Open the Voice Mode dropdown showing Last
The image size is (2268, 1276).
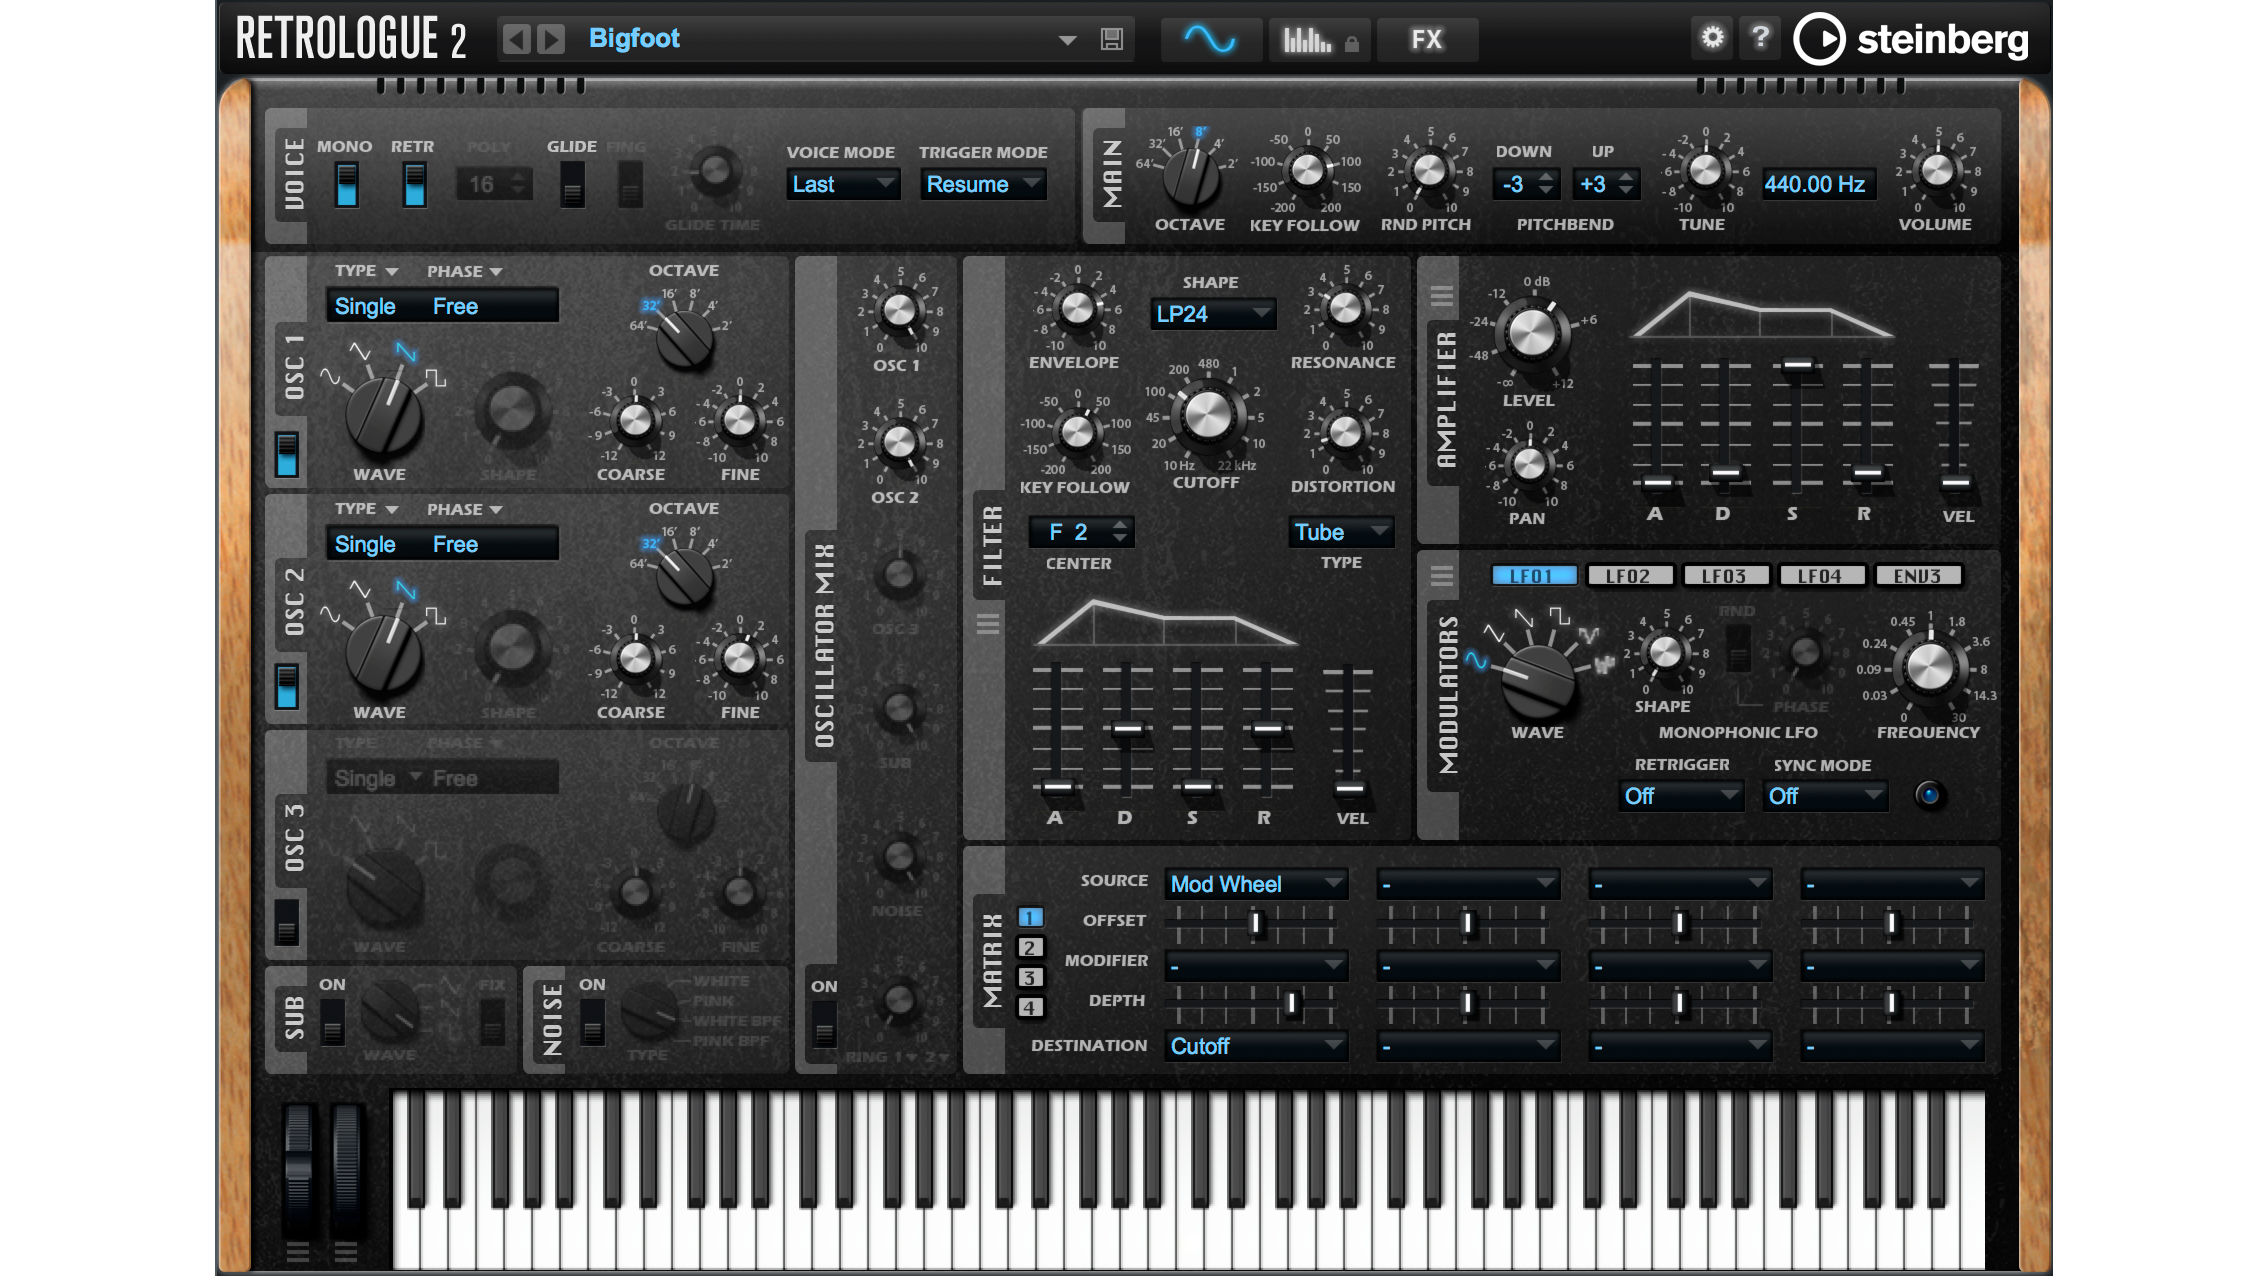click(x=842, y=184)
